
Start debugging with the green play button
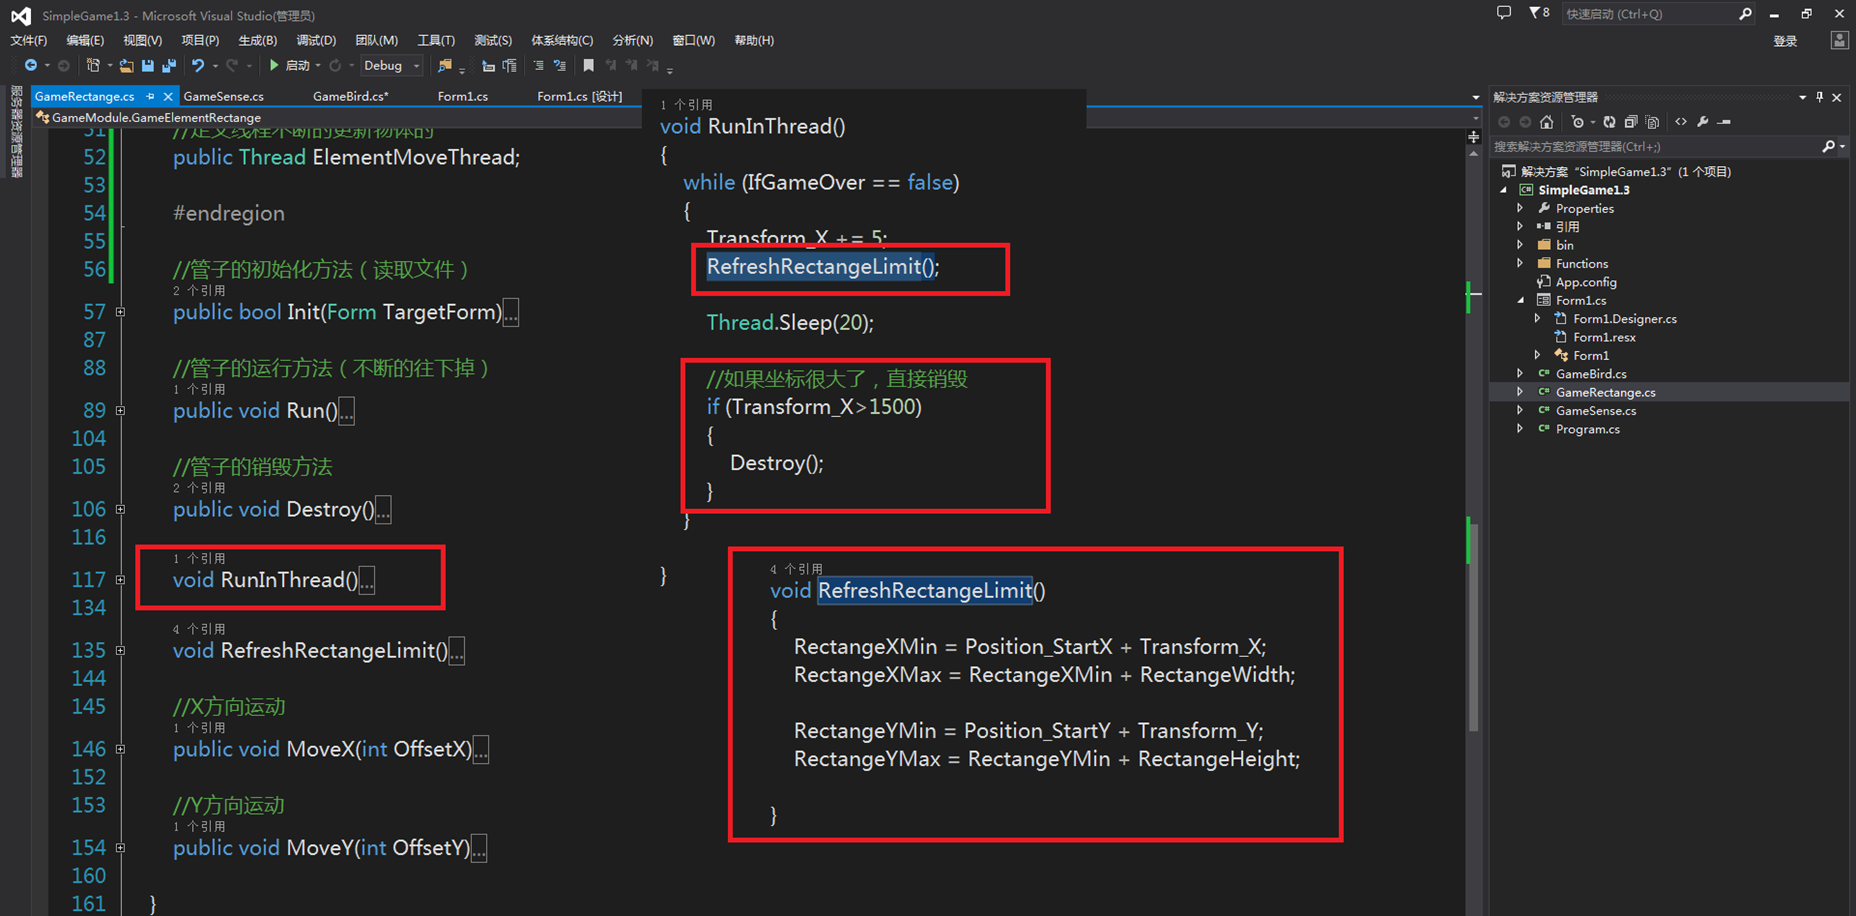tap(274, 66)
